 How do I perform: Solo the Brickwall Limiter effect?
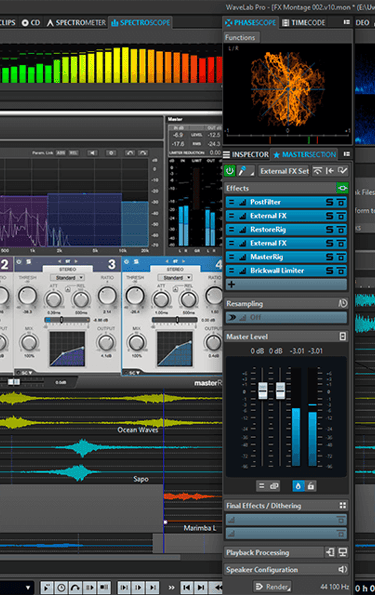pyautogui.click(x=330, y=271)
